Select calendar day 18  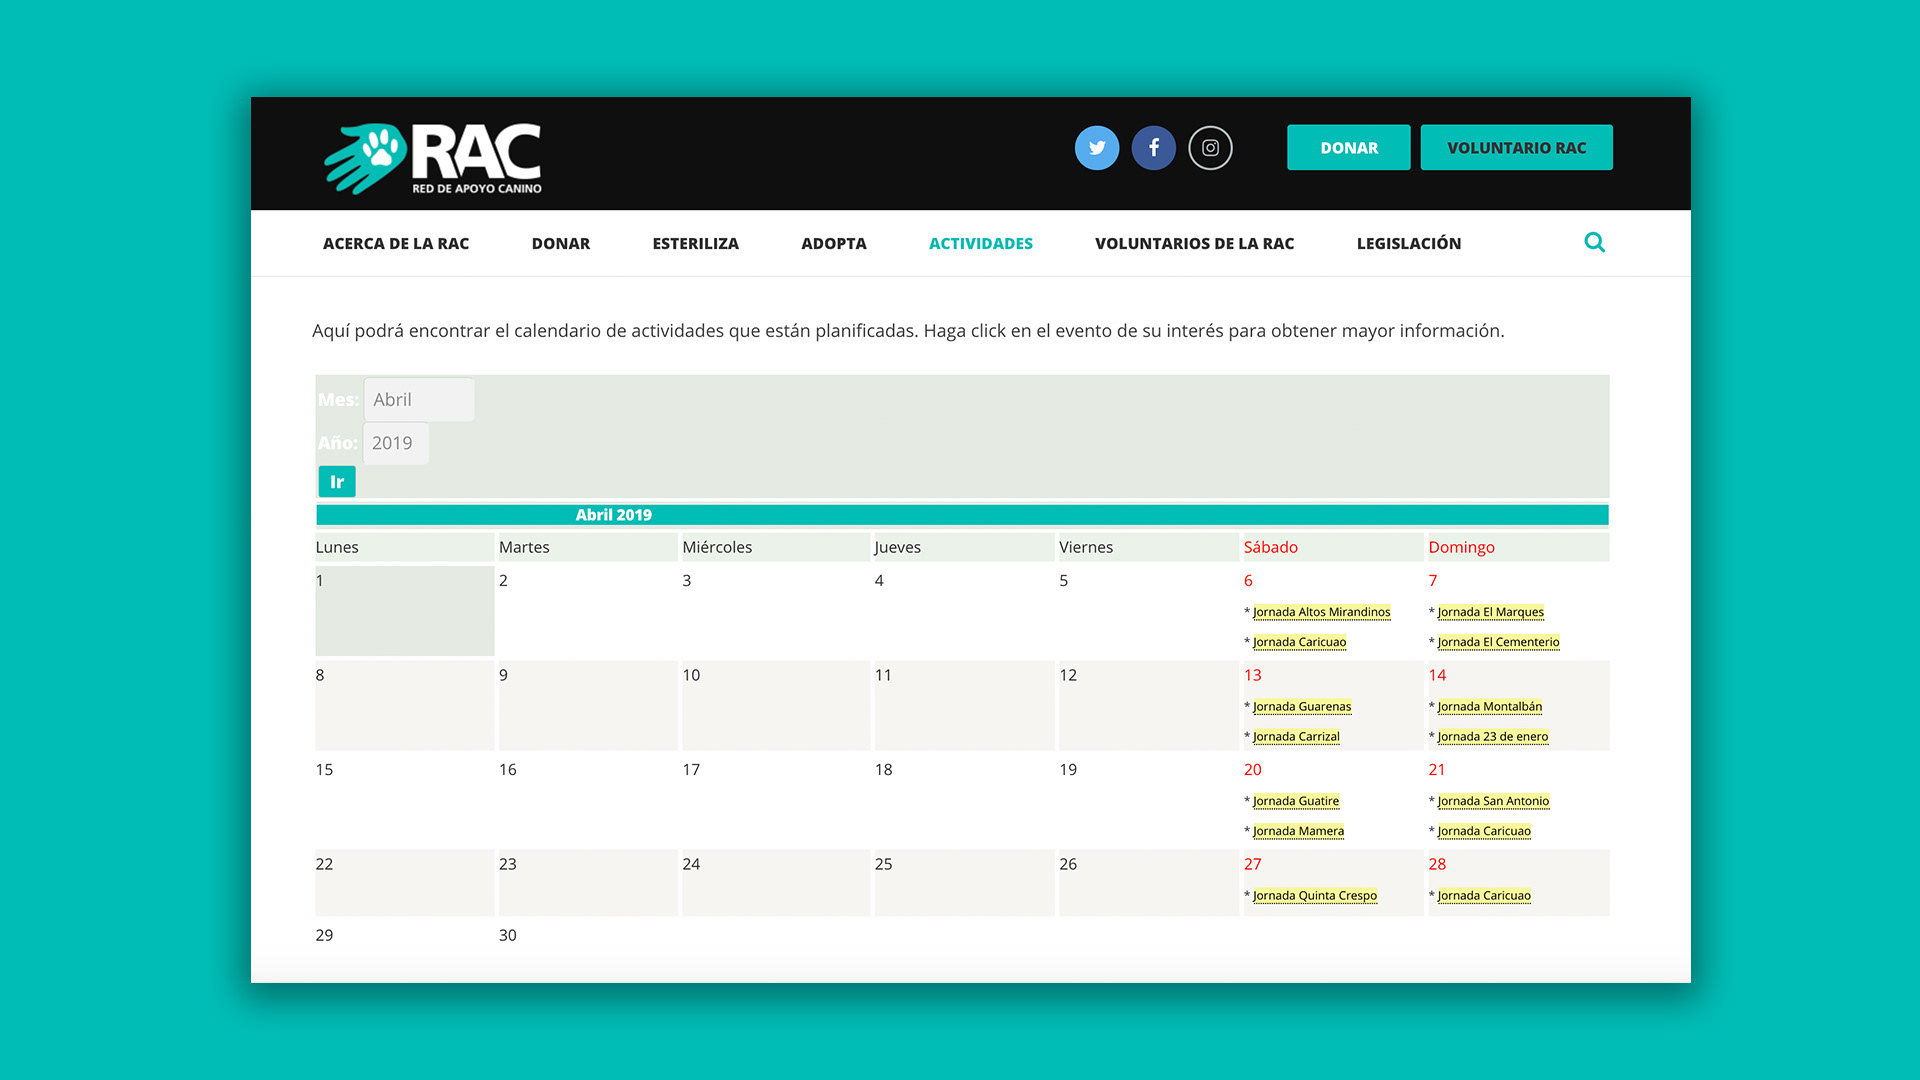point(964,800)
